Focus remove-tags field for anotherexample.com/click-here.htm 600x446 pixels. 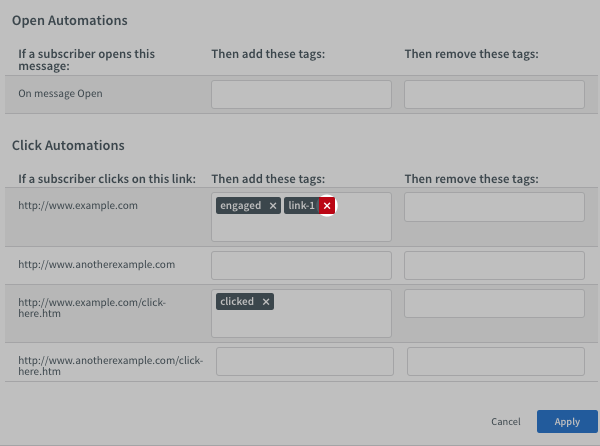click(496, 361)
